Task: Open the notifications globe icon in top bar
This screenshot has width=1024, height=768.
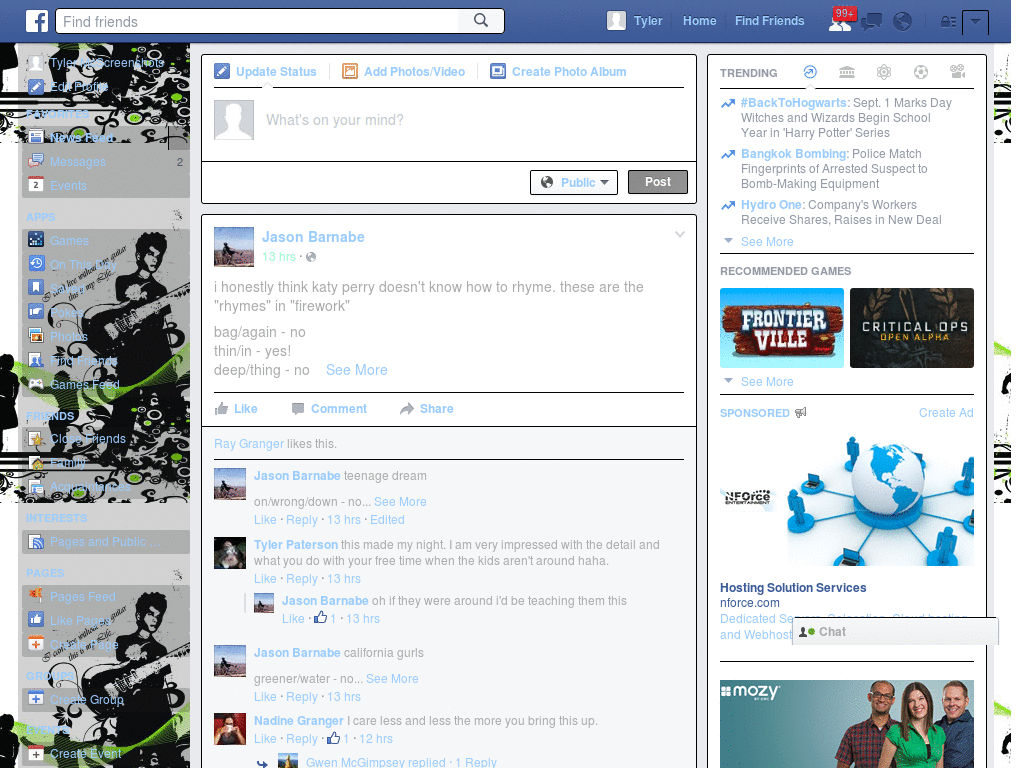Action: coord(902,22)
